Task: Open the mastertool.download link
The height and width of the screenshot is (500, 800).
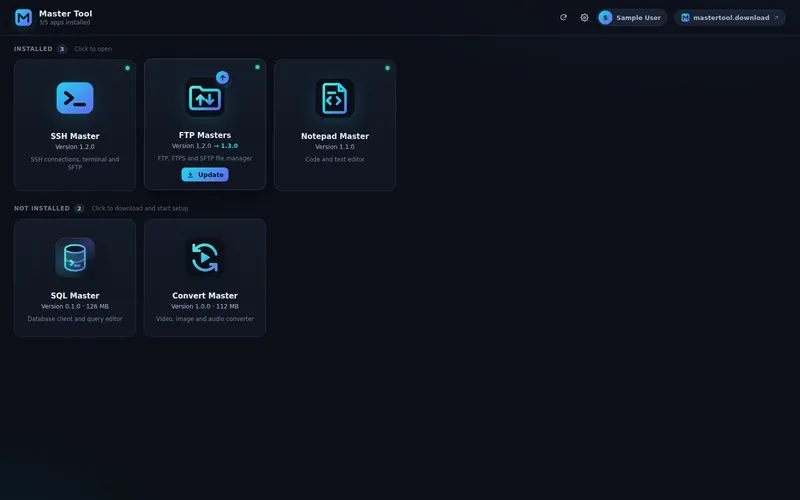Action: [730, 17]
